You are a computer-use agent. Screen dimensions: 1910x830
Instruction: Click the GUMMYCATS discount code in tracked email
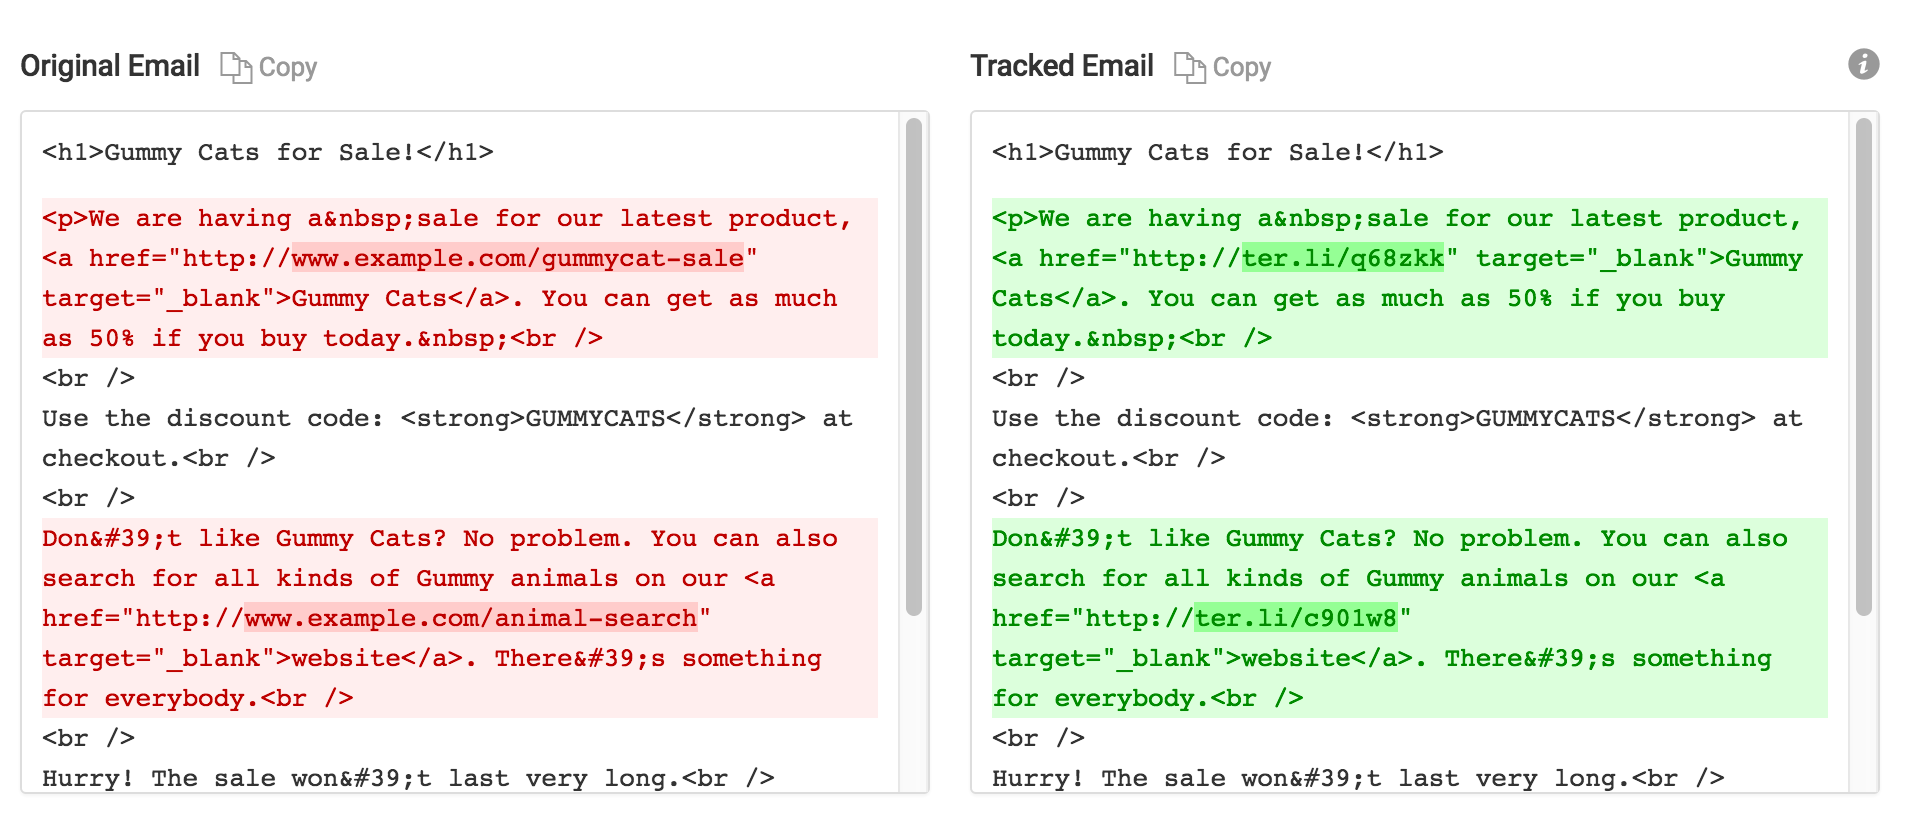click(1545, 418)
